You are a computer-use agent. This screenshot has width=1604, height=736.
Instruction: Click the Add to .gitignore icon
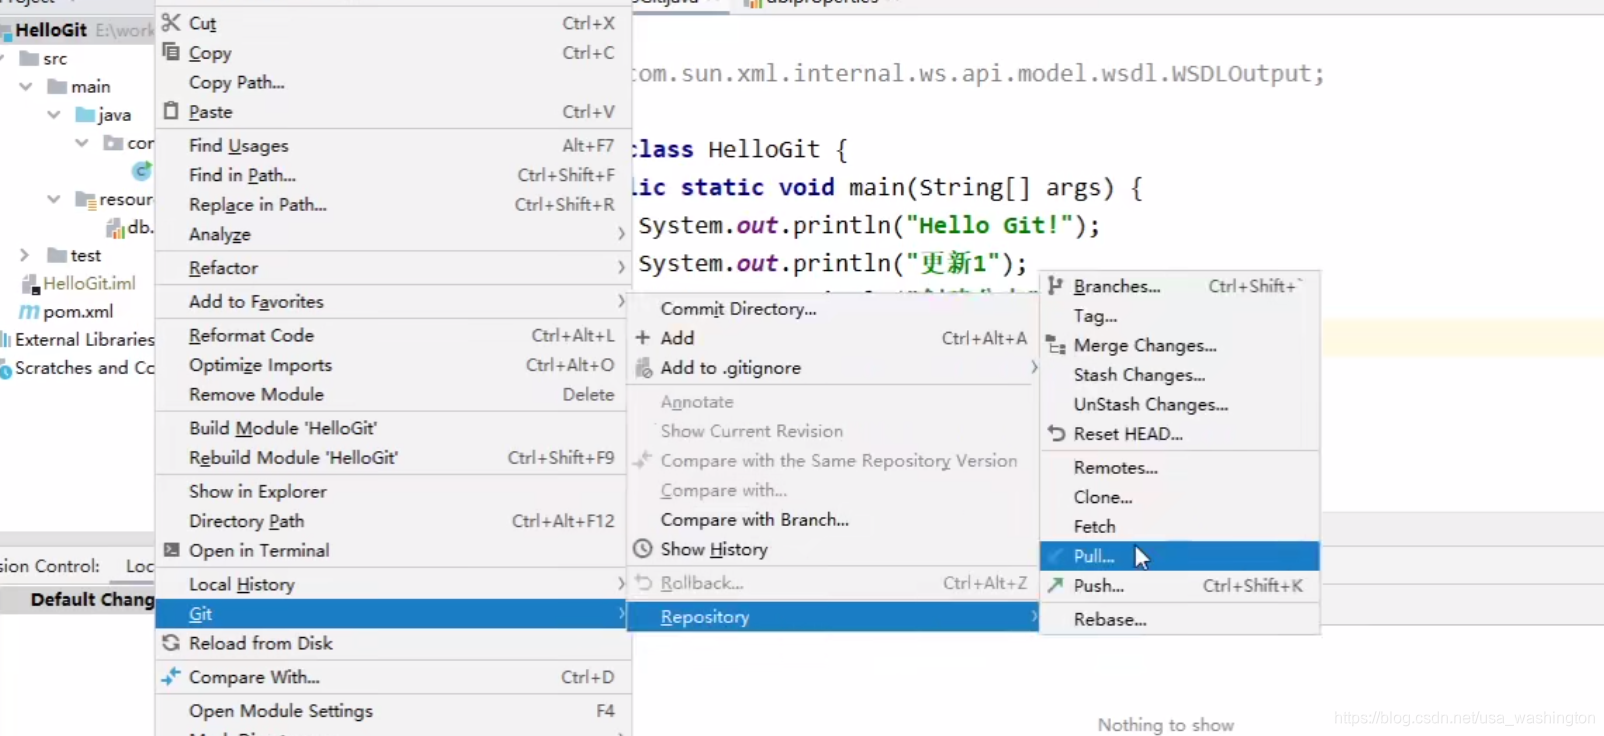644,368
